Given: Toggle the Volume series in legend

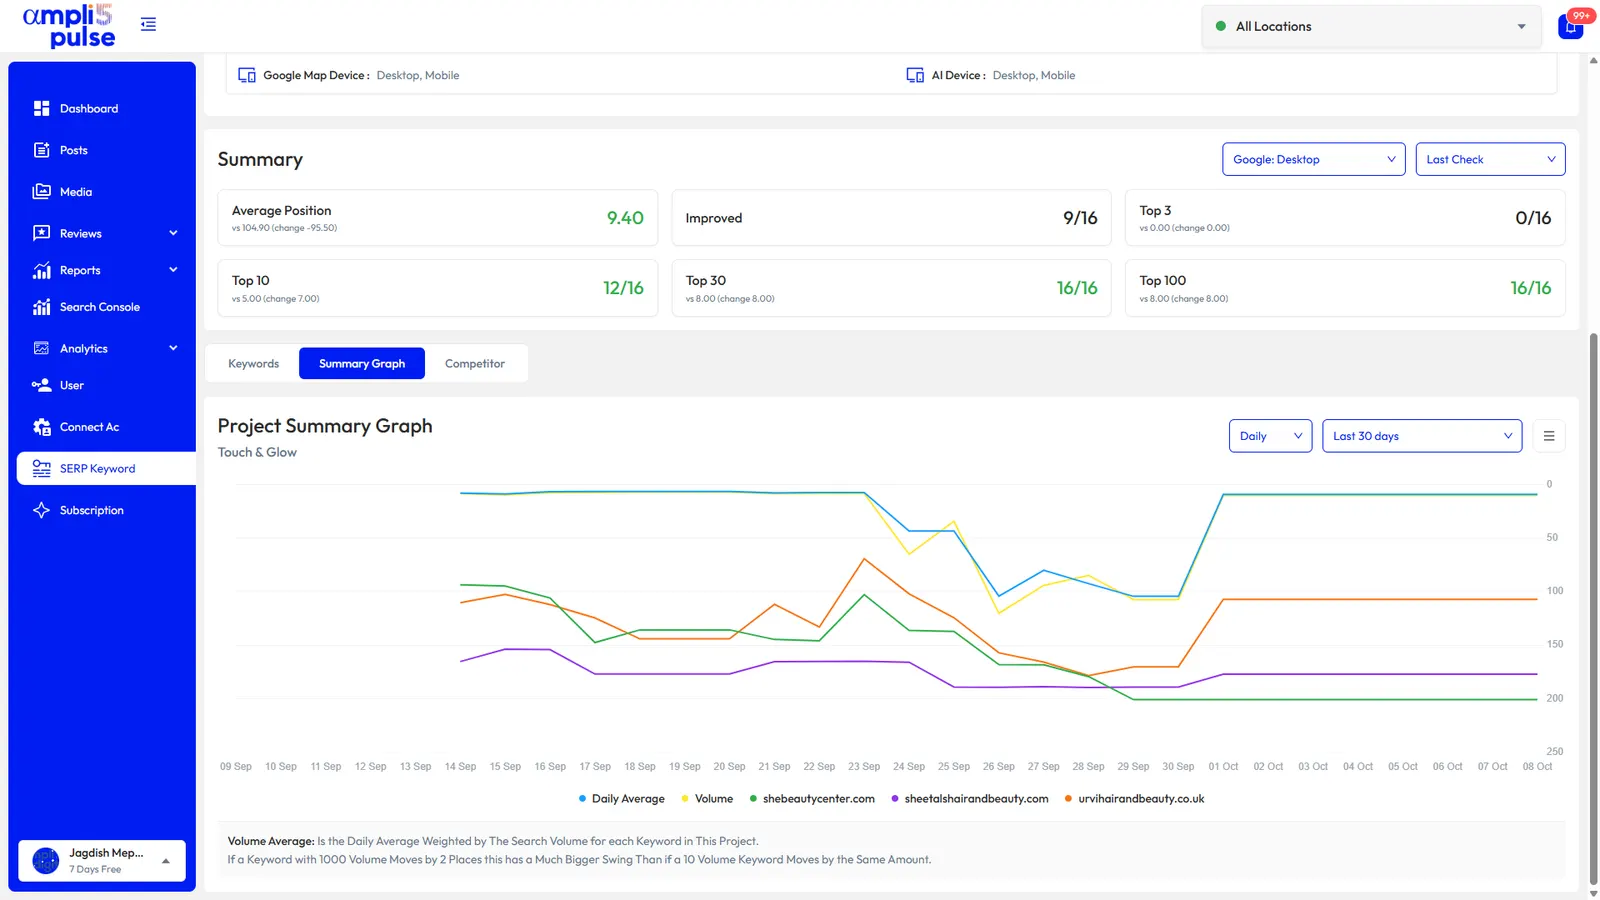Looking at the screenshot, I should [x=707, y=799].
